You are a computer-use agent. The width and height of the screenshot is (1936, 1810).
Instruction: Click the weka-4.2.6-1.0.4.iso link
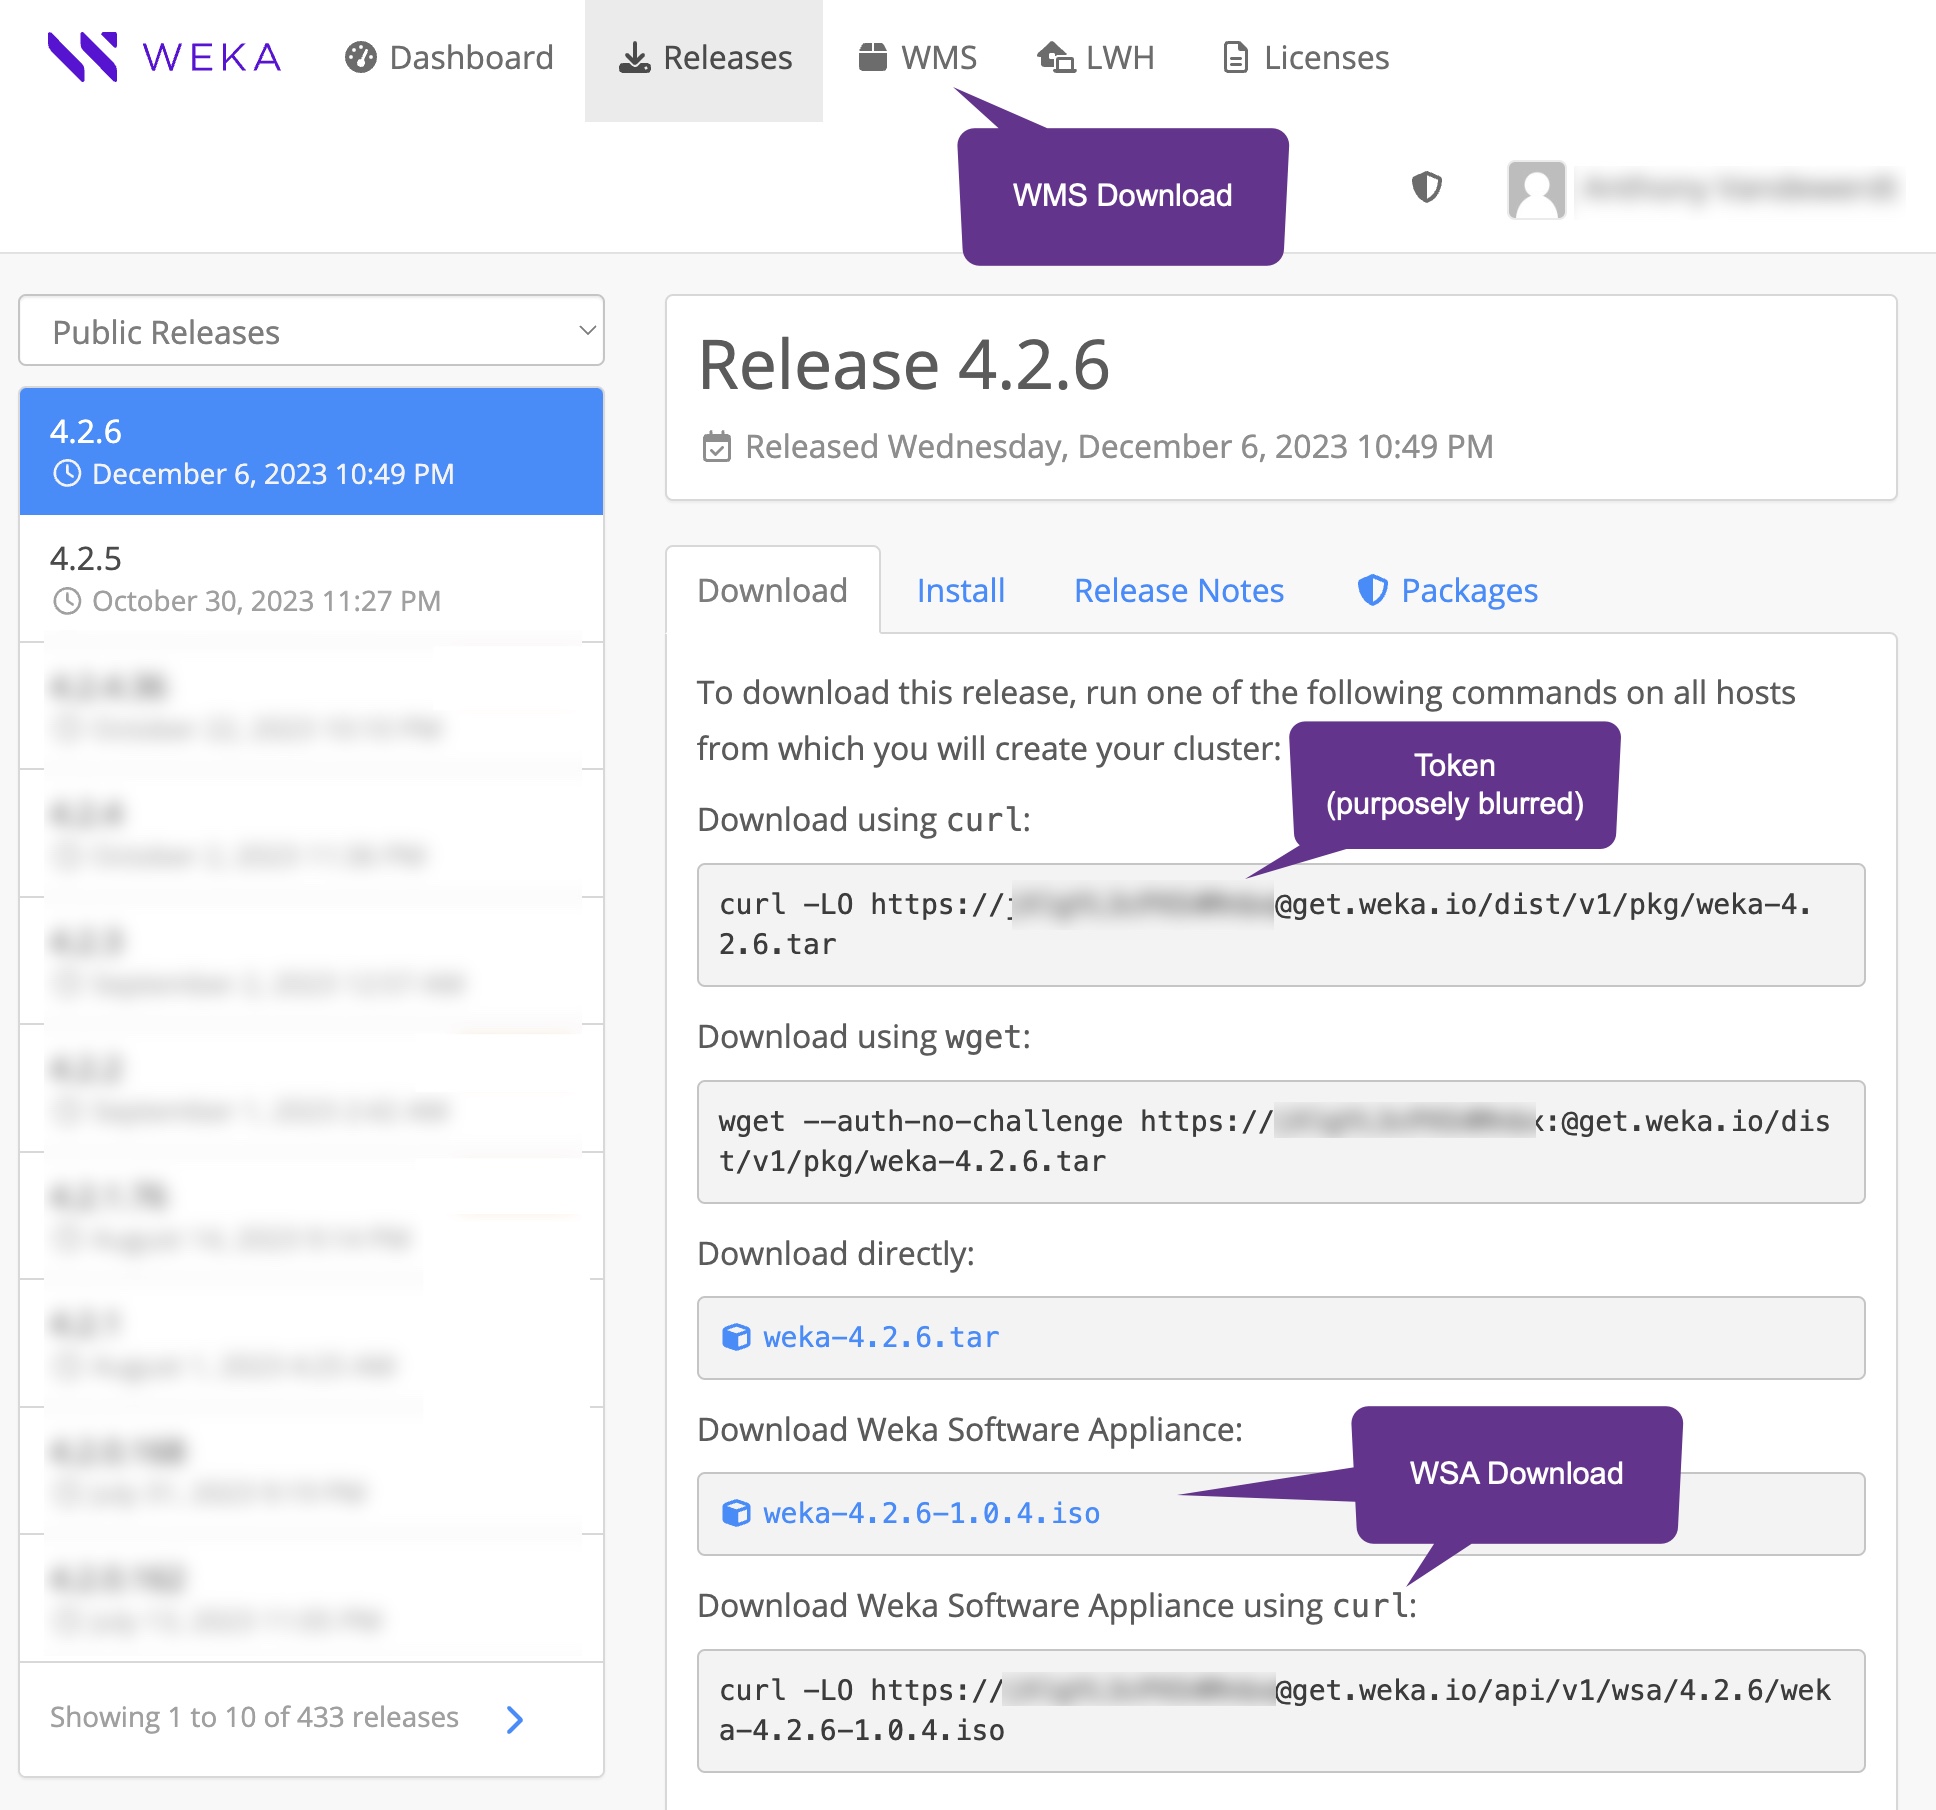click(930, 1514)
